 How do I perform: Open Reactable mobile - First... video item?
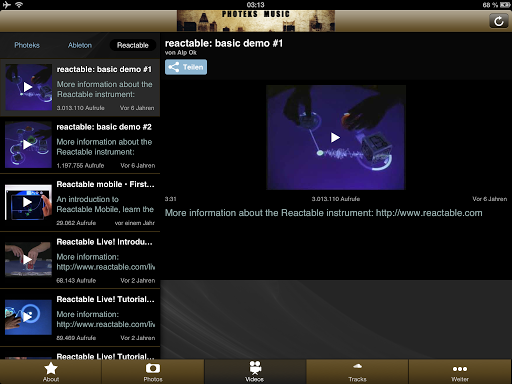coord(80,202)
